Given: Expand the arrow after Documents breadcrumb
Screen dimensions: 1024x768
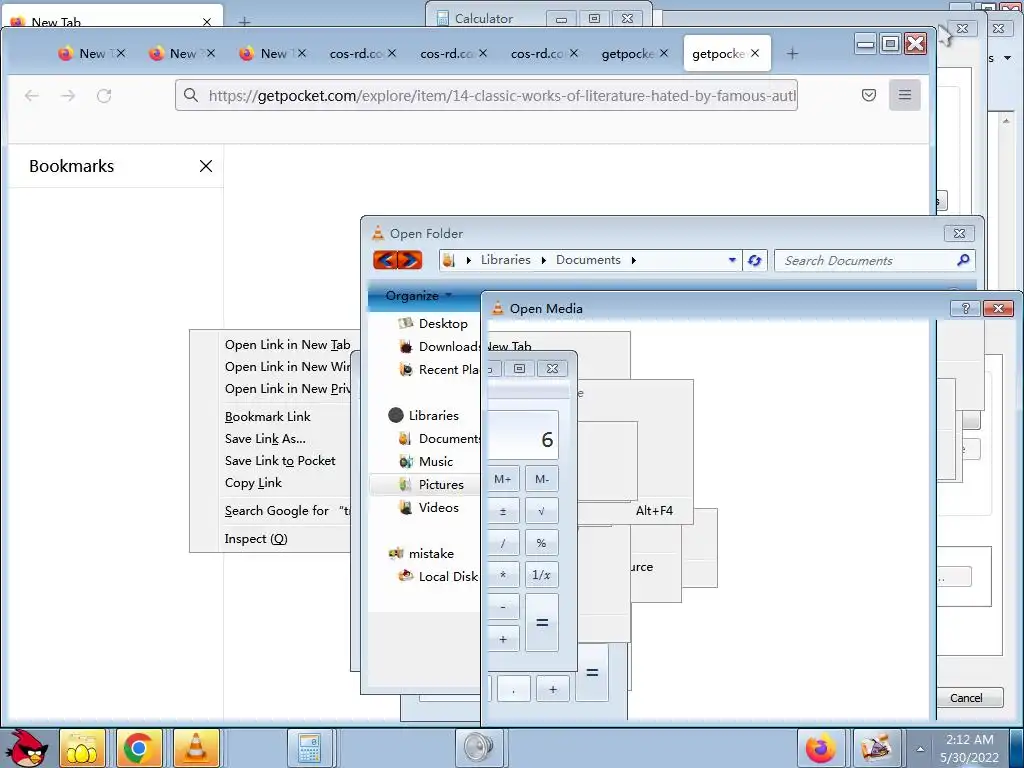Looking at the screenshot, I should (633, 260).
